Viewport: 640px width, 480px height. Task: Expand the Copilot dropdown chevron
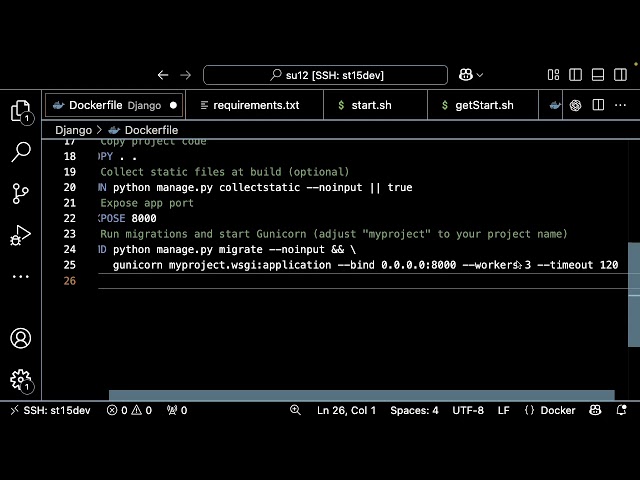[480, 75]
